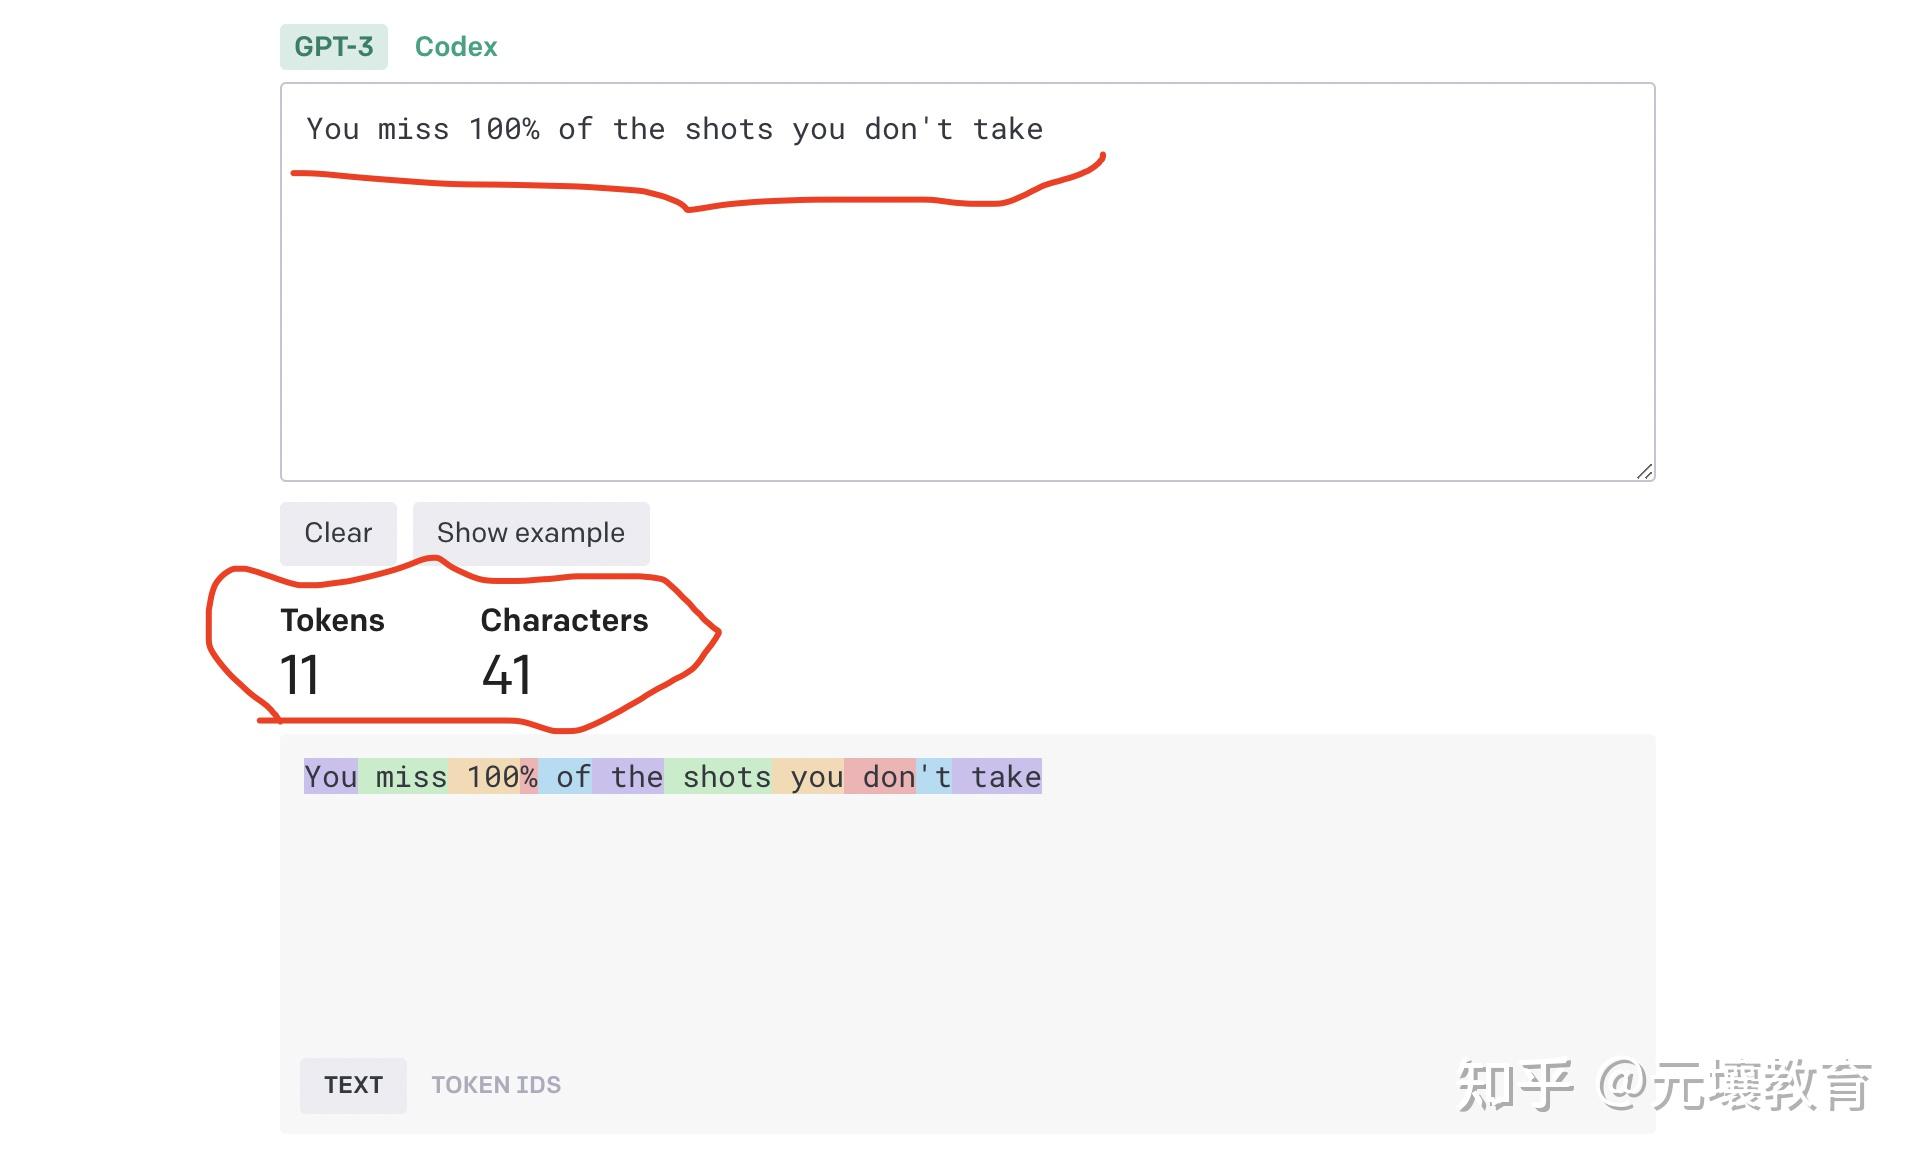Click the ' take' purple token

pos(997,777)
